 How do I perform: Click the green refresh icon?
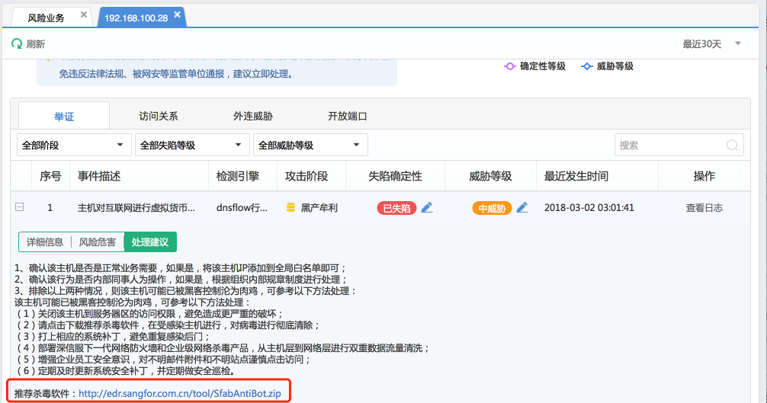pyautogui.click(x=17, y=44)
